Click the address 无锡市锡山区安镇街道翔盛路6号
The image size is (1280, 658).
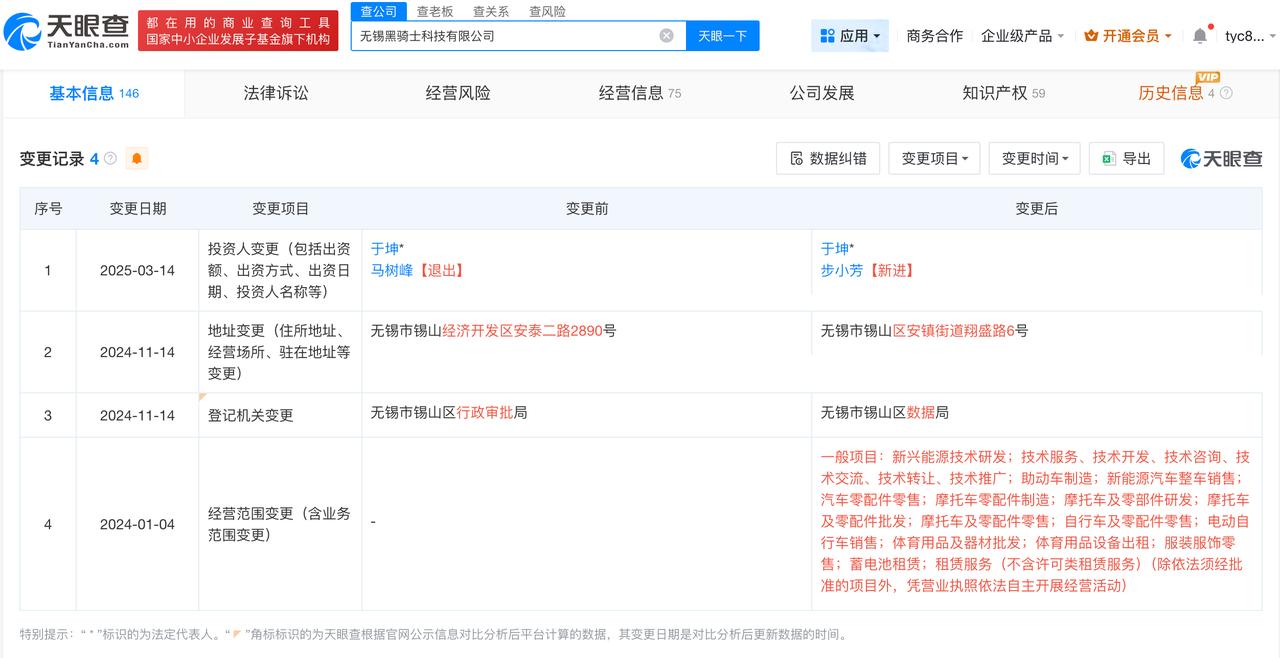[924, 330]
